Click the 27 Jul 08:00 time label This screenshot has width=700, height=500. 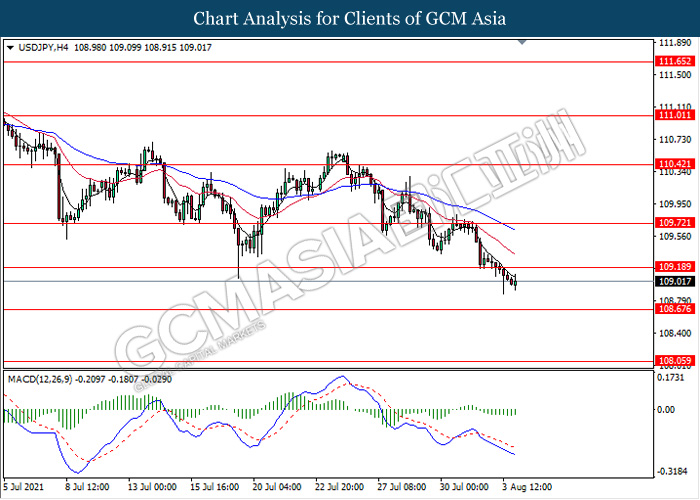pos(402,487)
